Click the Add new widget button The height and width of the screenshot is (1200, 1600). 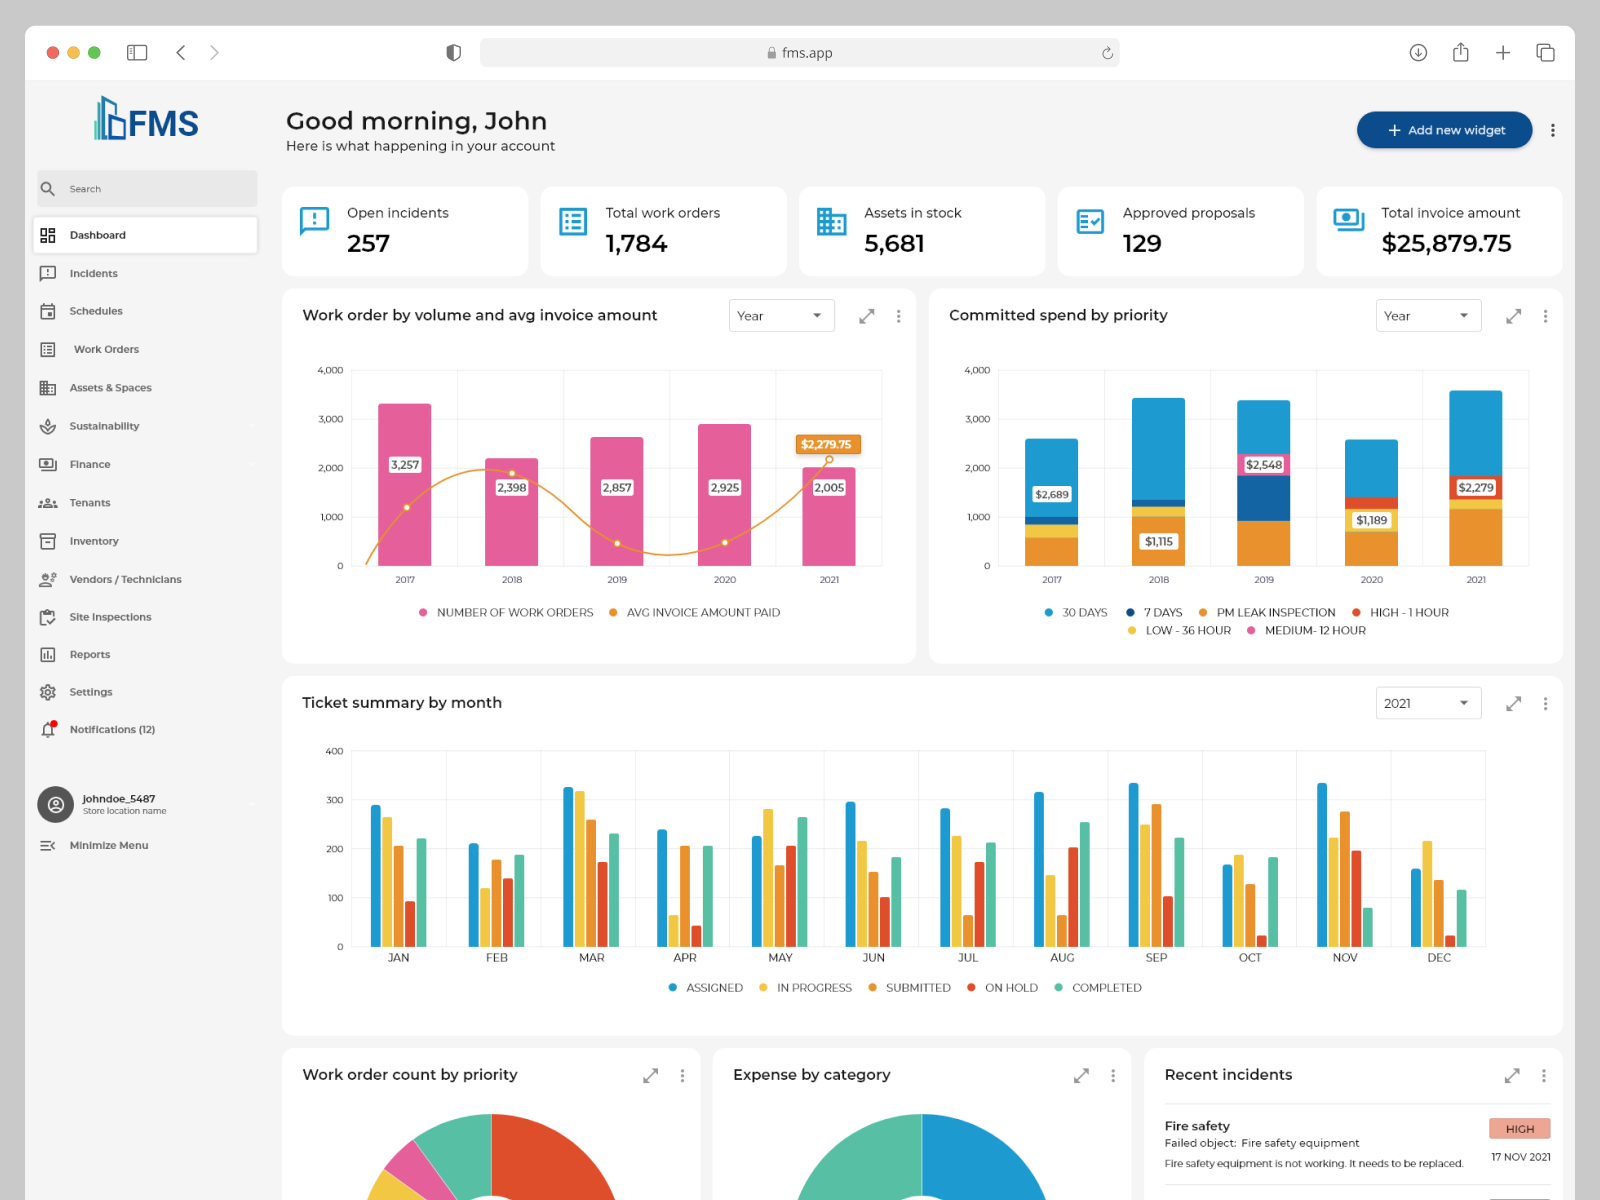pyautogui.click(x=1443, y=130)
